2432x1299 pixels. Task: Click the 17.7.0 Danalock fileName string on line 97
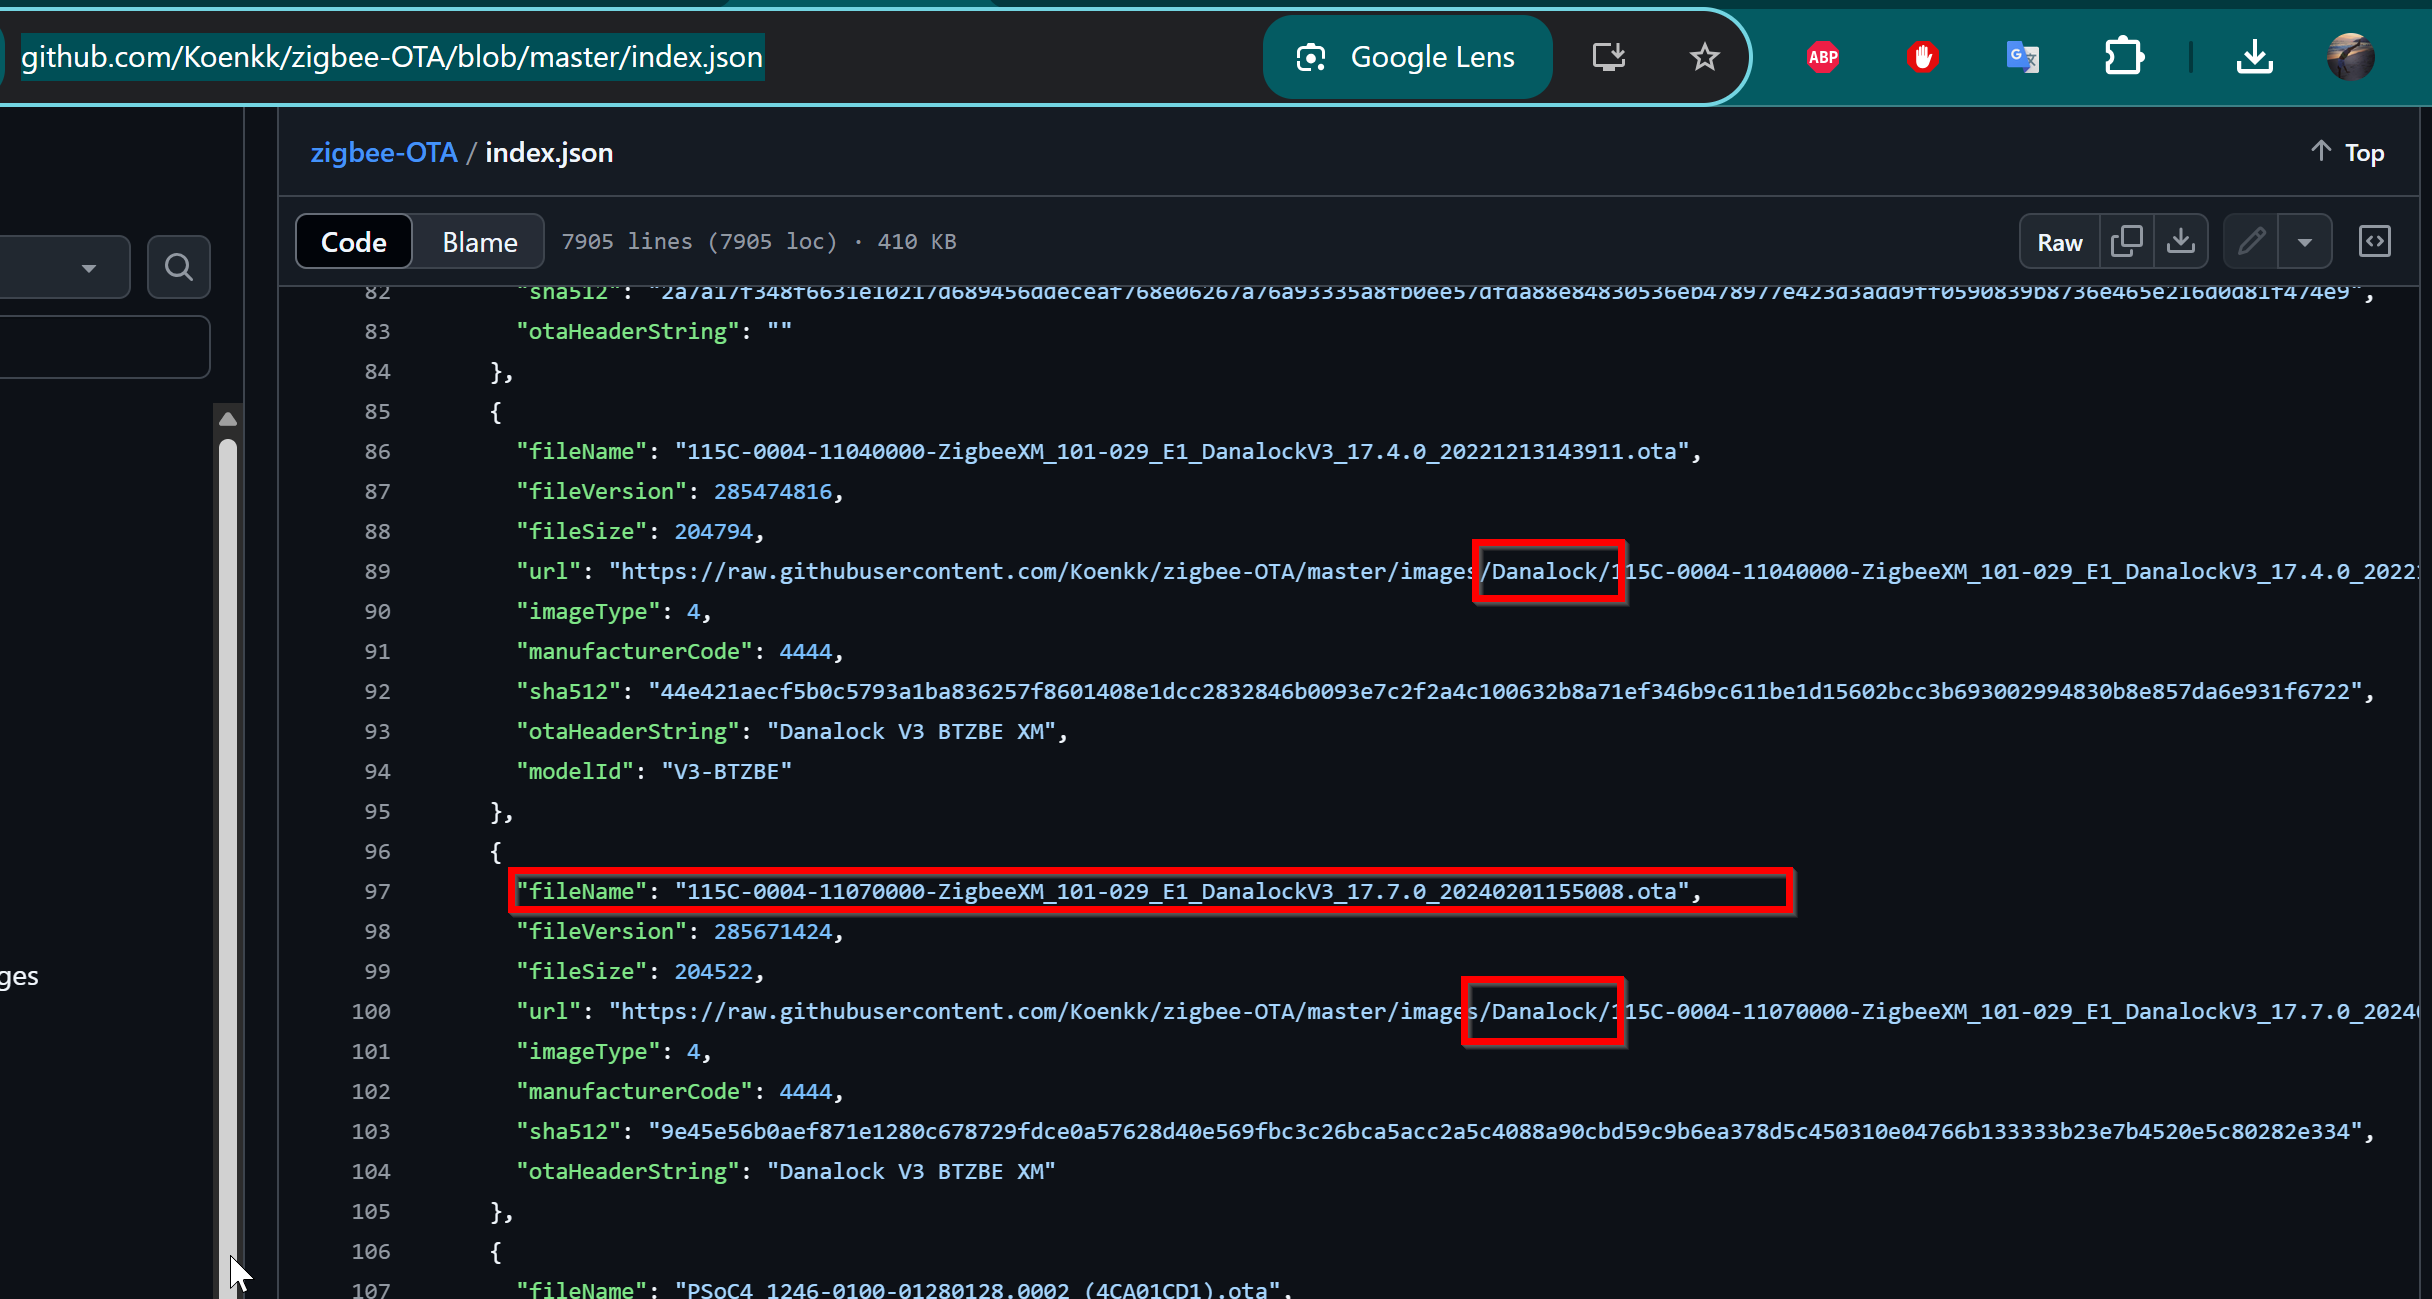point(1182,892)
